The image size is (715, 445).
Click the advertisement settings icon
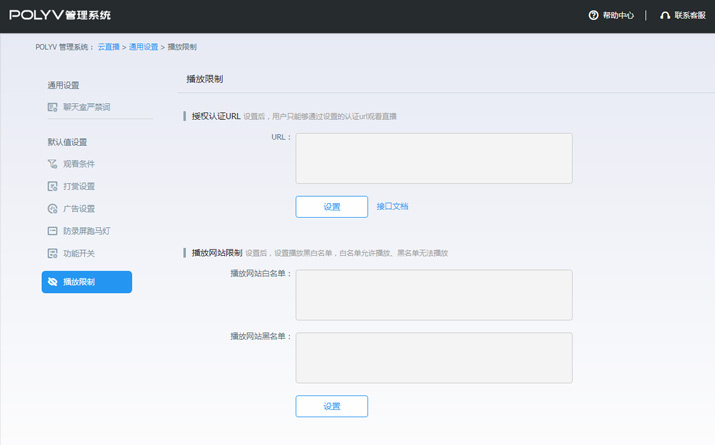tap(53, 209)
